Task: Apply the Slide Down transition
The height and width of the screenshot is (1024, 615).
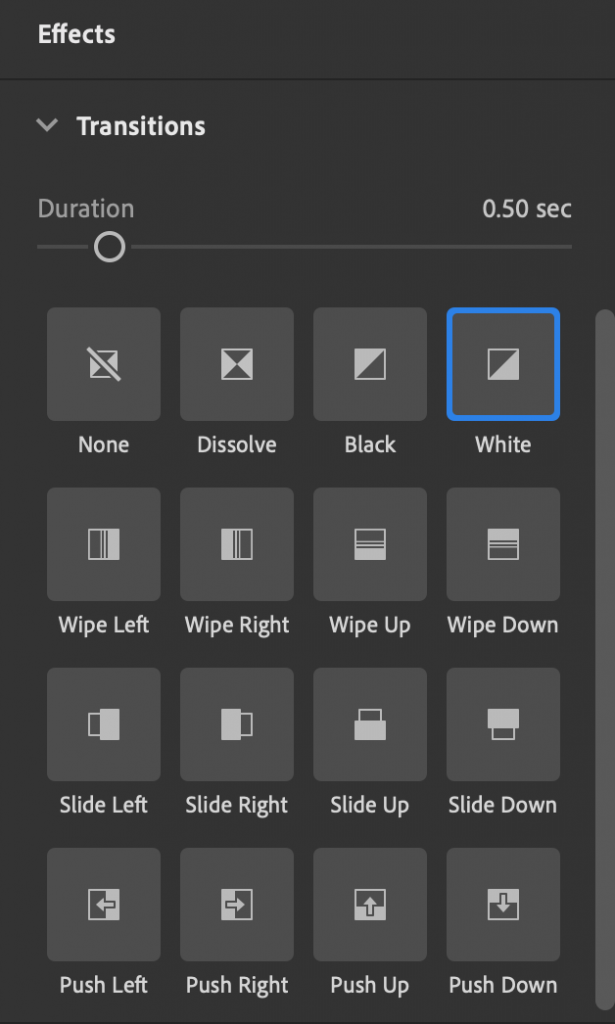Action: point(503,724)
